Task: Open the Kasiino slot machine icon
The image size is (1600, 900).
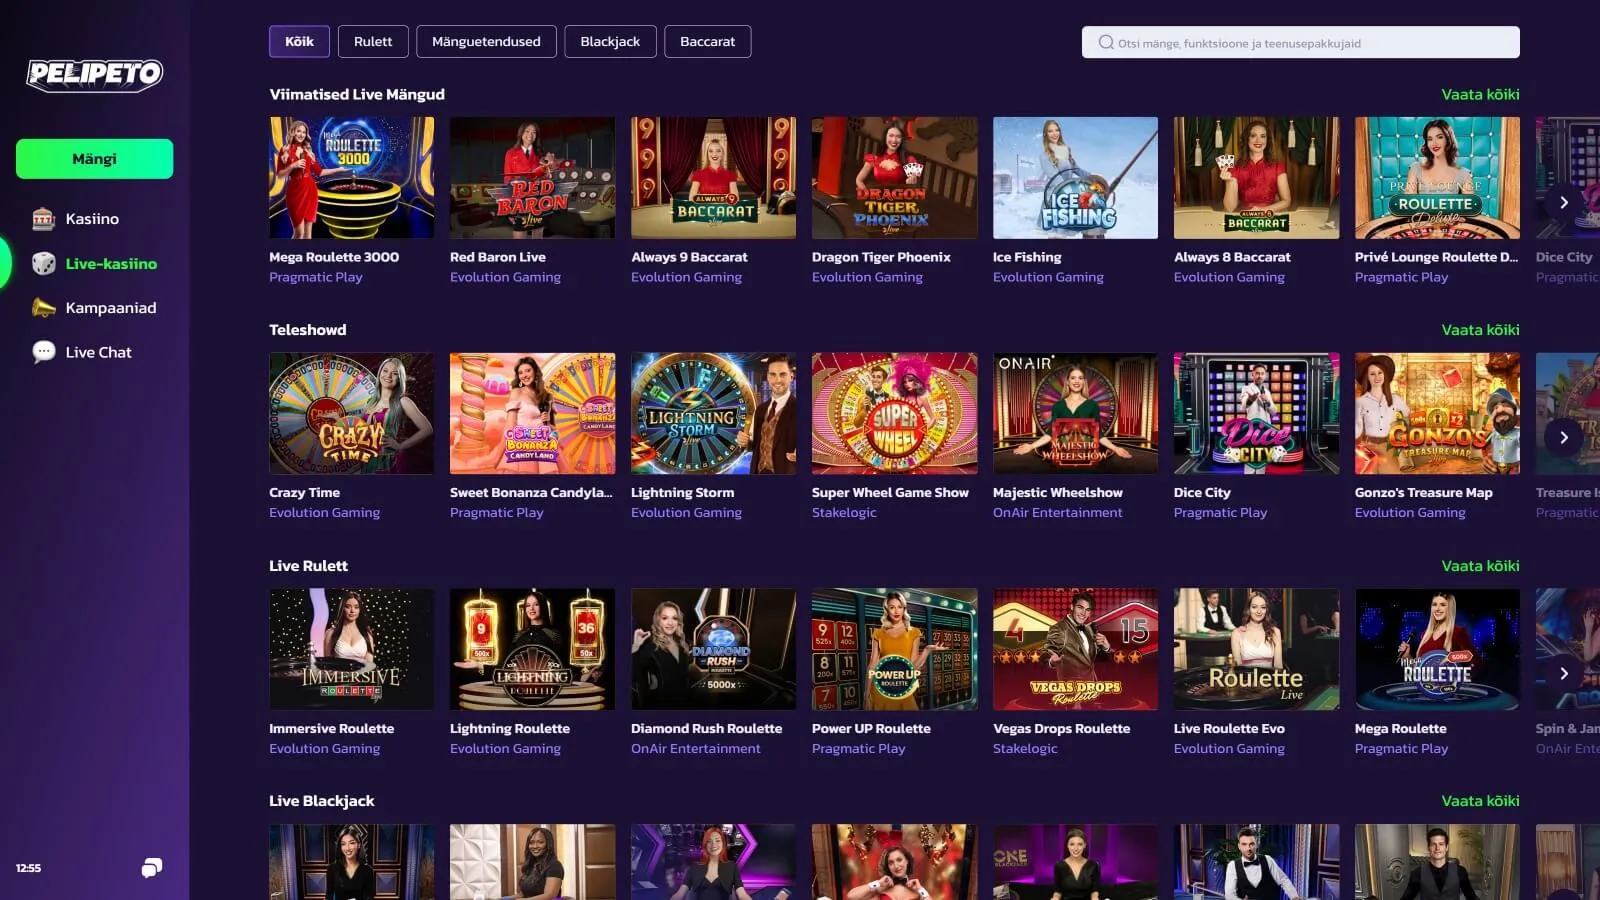Action: point(43,219)
